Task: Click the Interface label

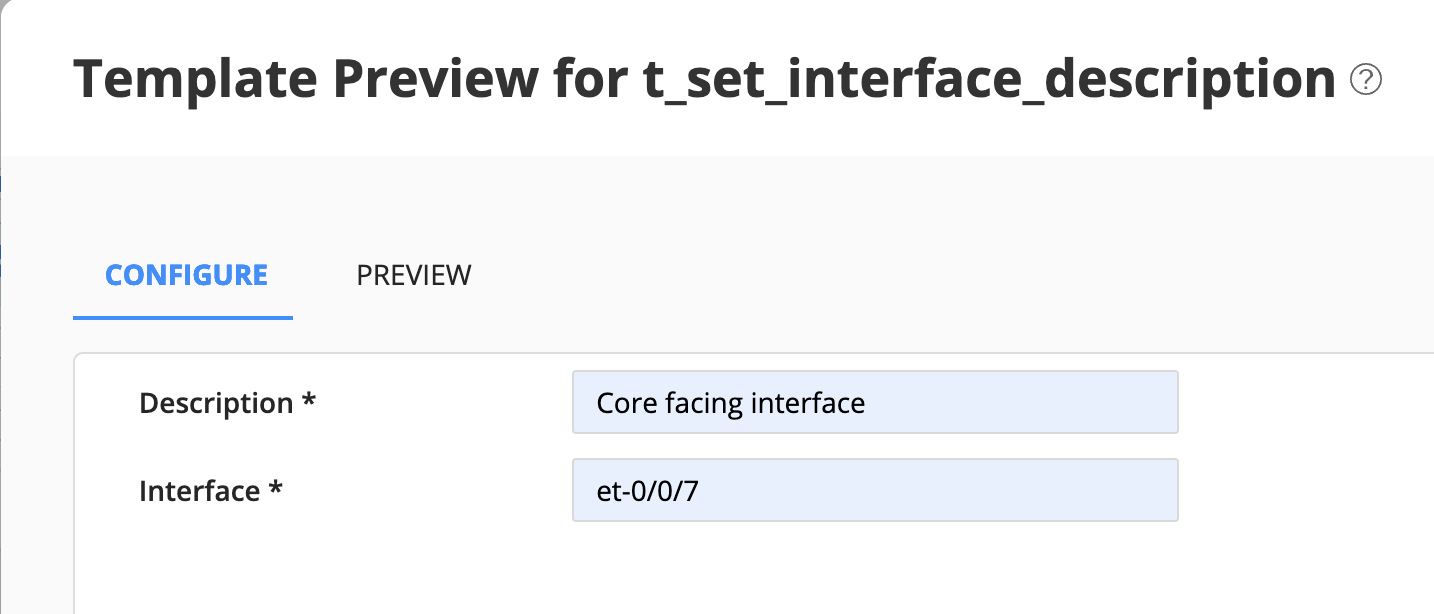Action: 210,490
